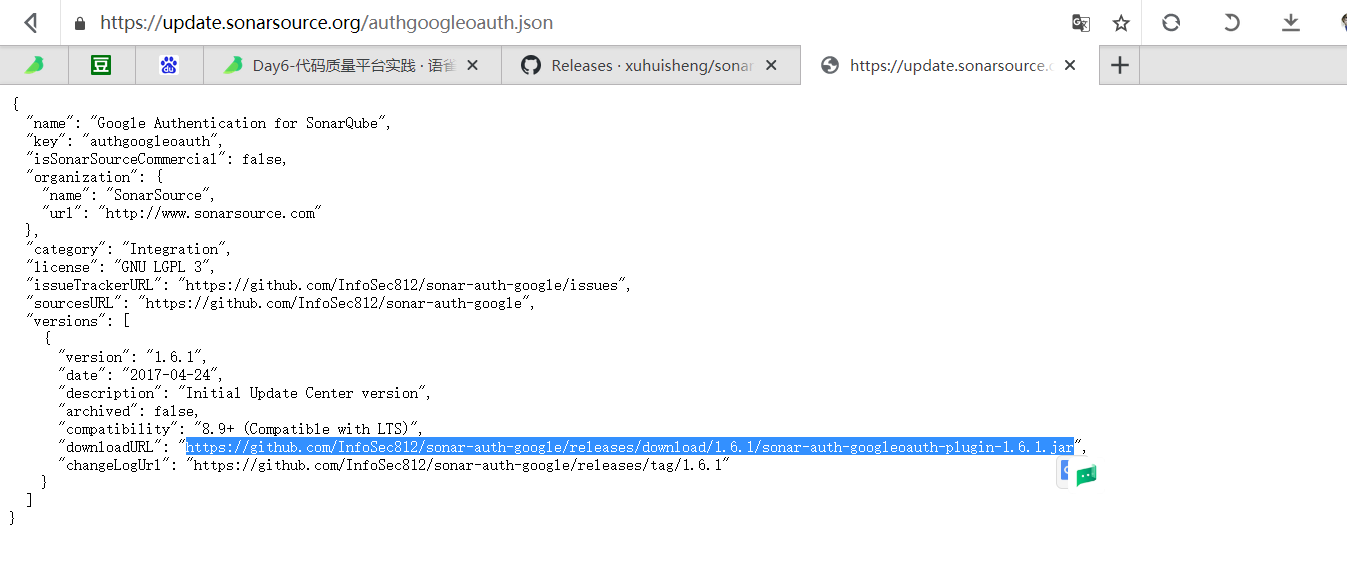The width and height of the screenshot is (1347, 580).
Task: Click the "key": "authgoogleoauth" line
Action: [128, 141]
